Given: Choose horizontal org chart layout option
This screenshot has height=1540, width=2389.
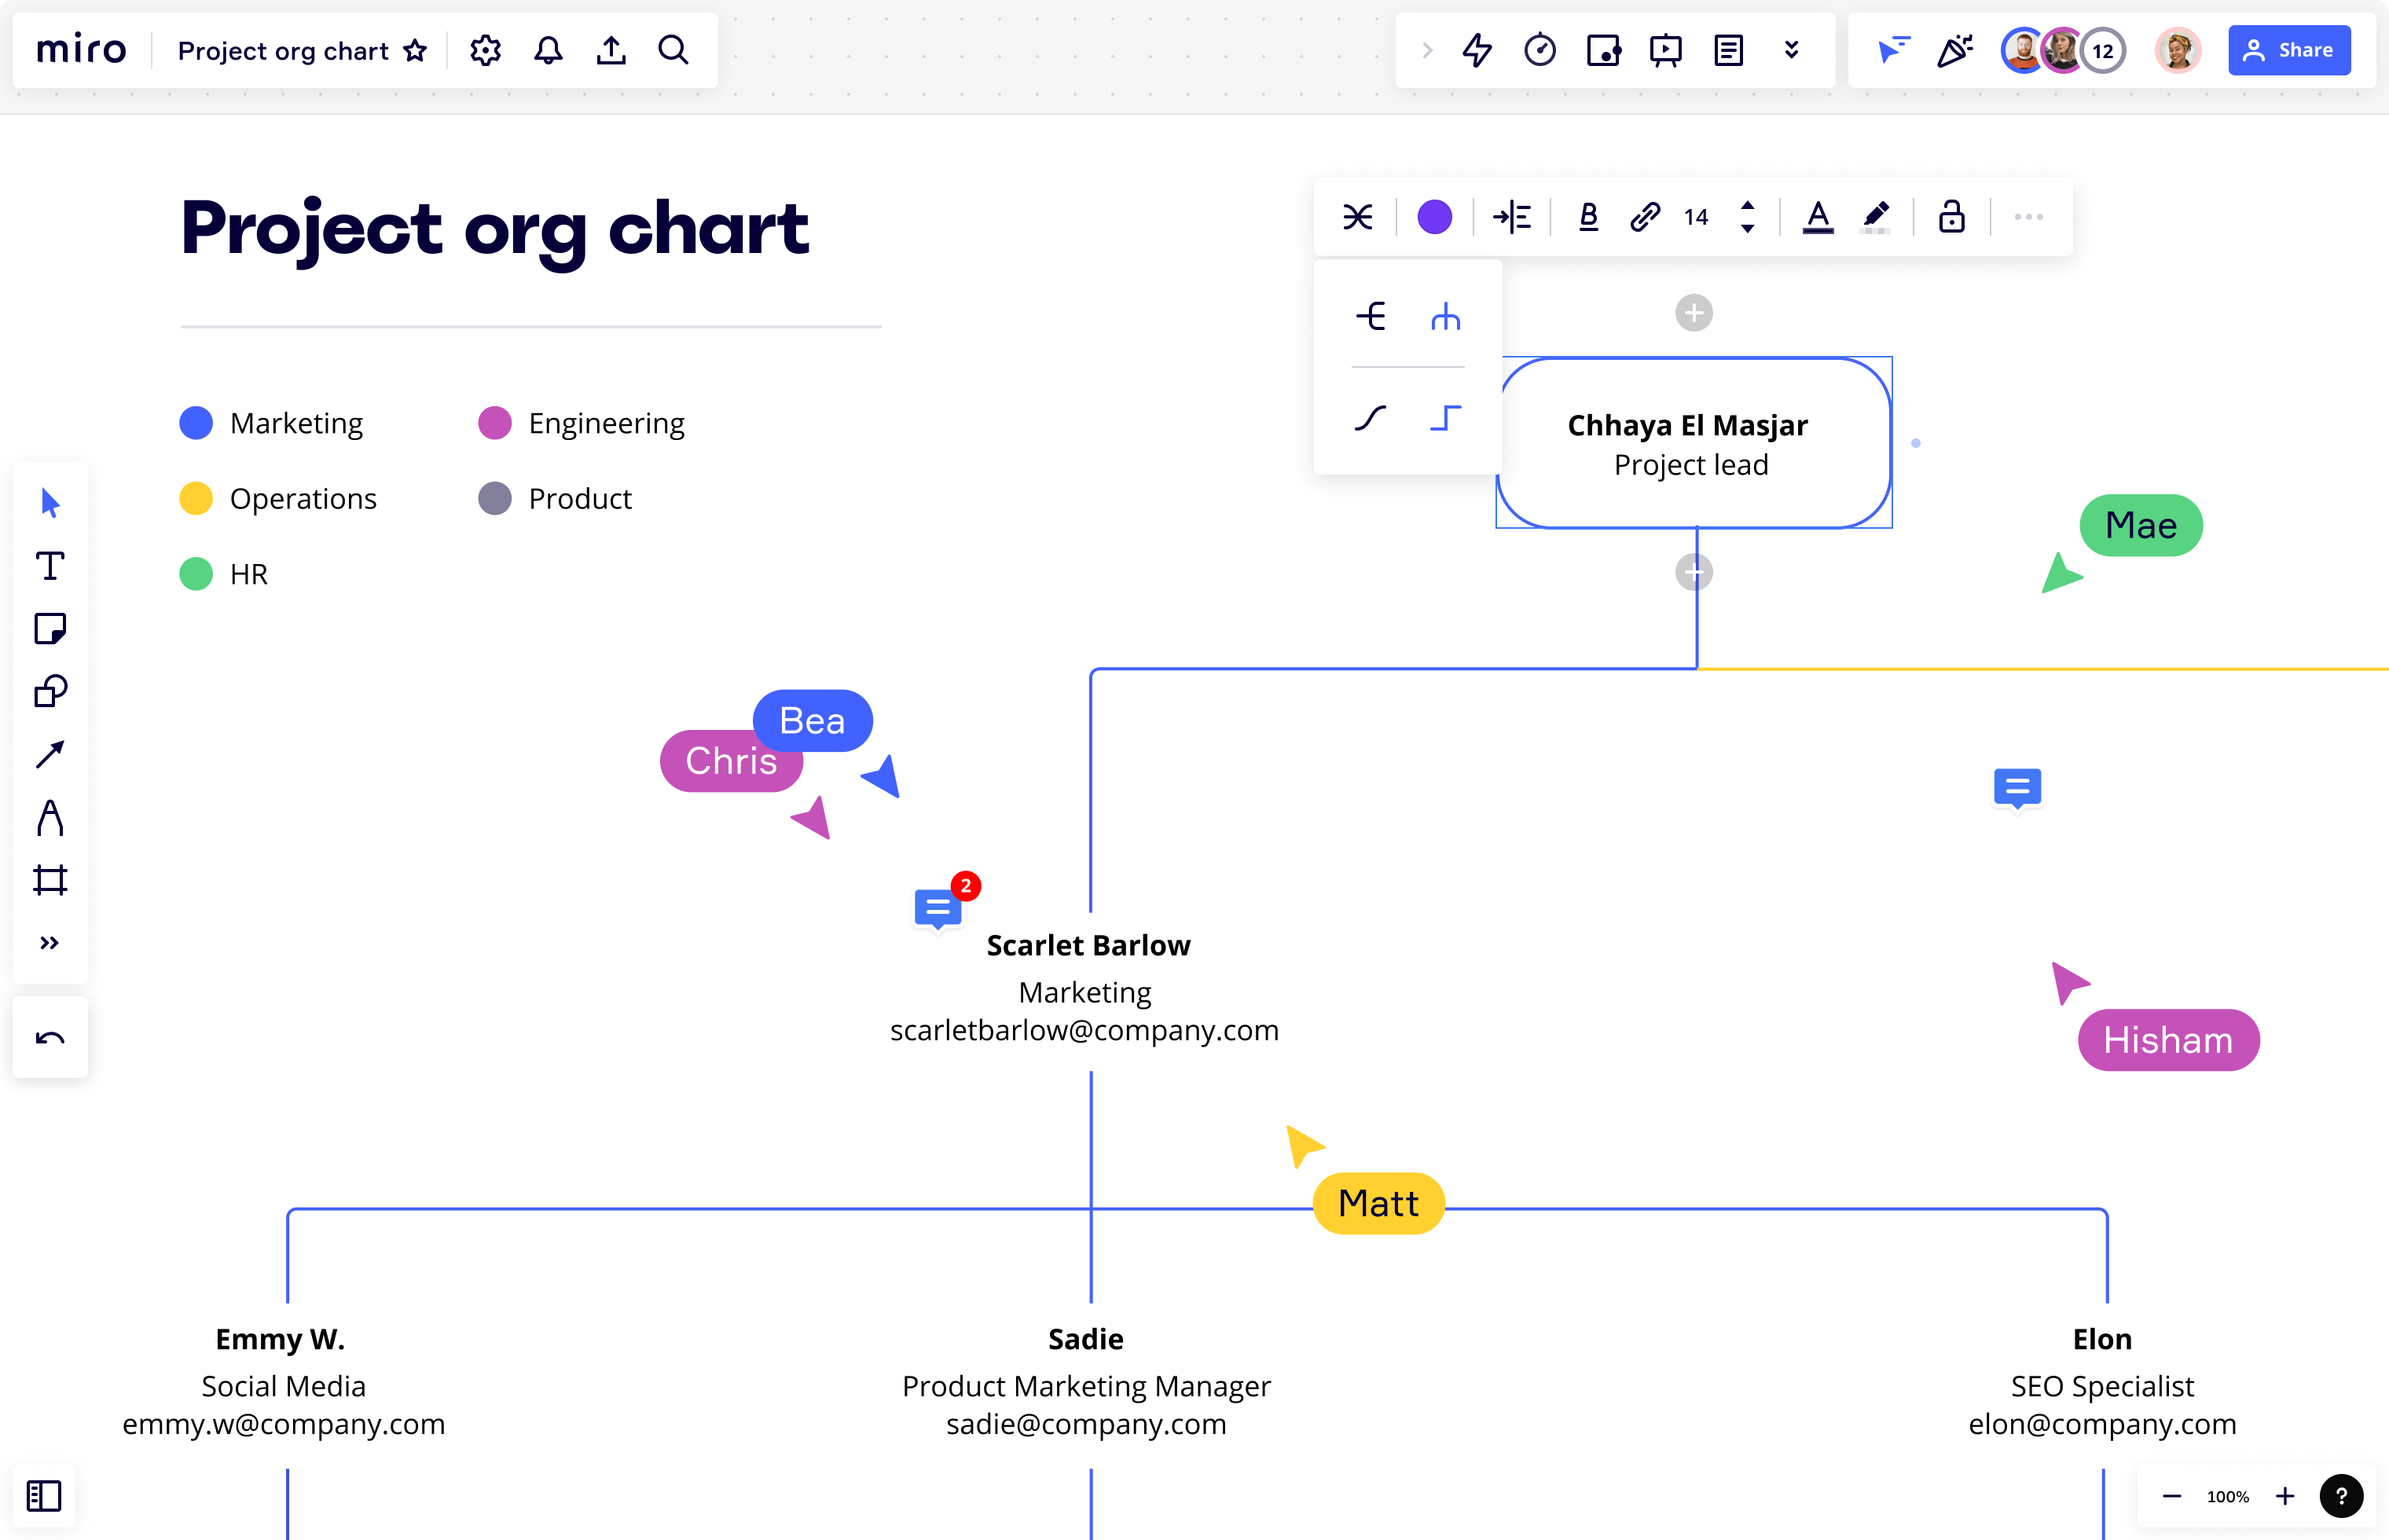Looking at the screenshot, I should [1370, 317].
